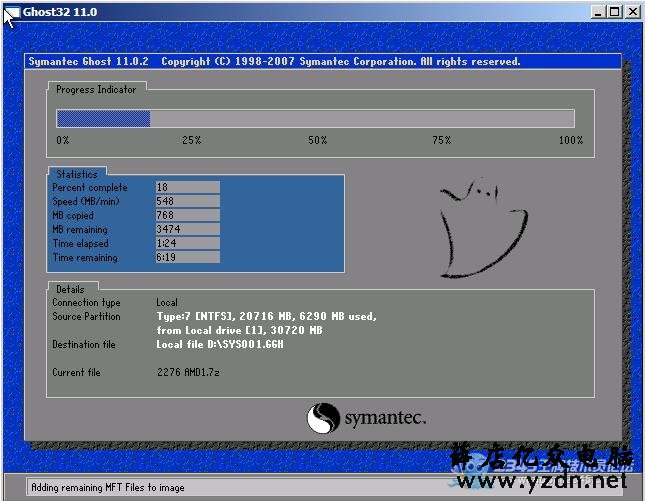Click the 'Current file' label

[x=77, y=372]
